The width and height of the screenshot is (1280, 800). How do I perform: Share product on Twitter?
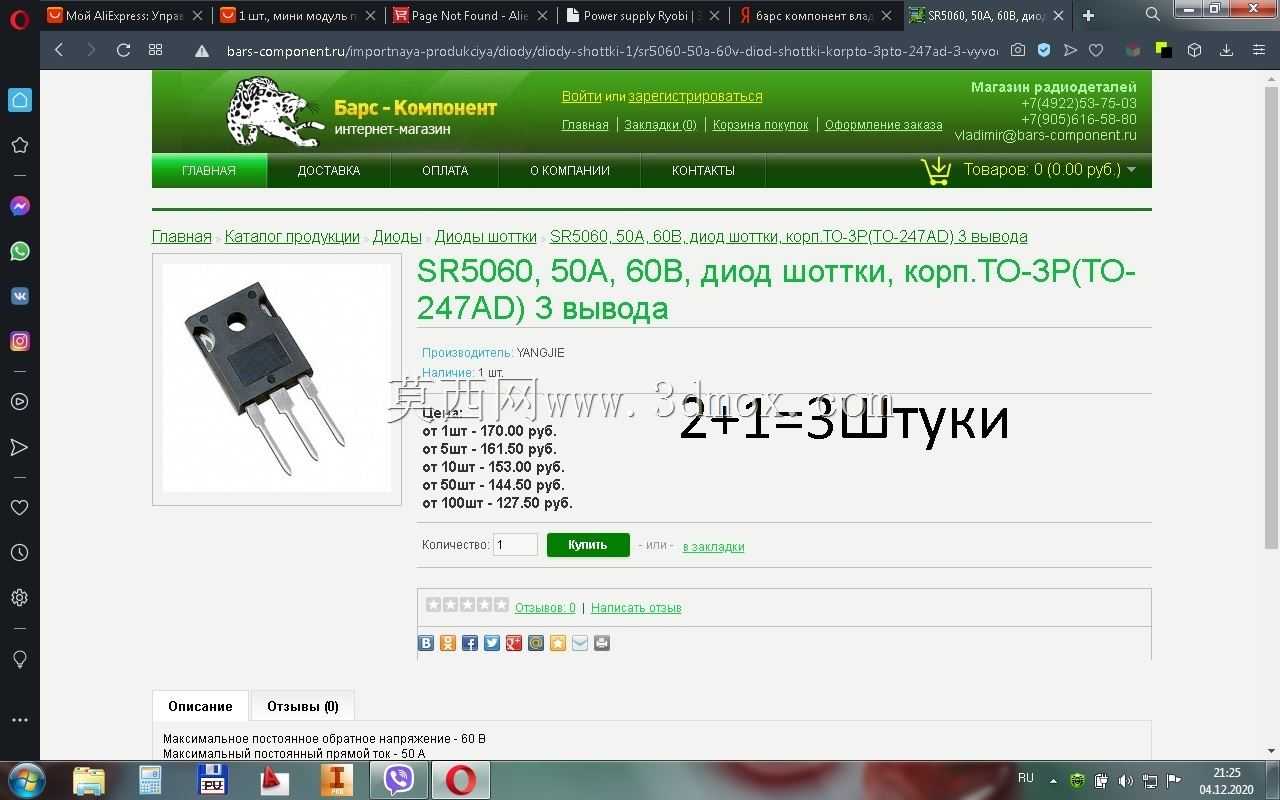click(492, 643)
